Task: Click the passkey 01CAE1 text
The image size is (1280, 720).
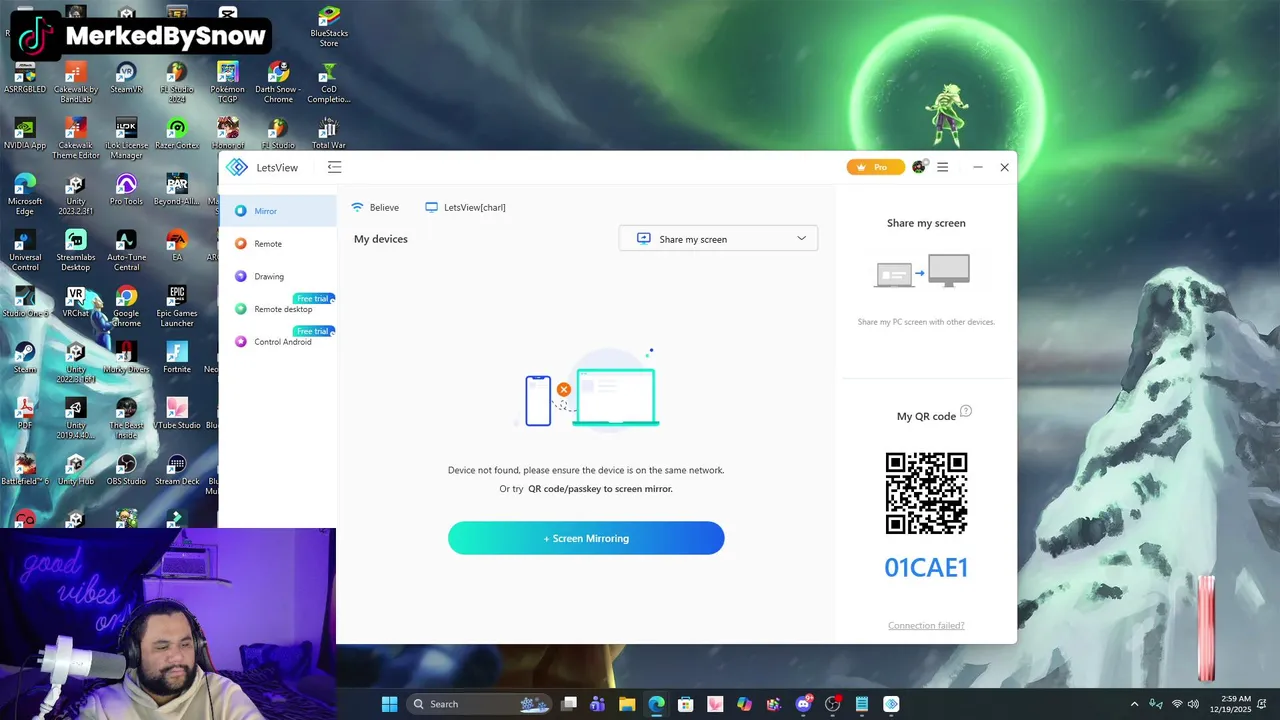Action: tap(926, 568)
